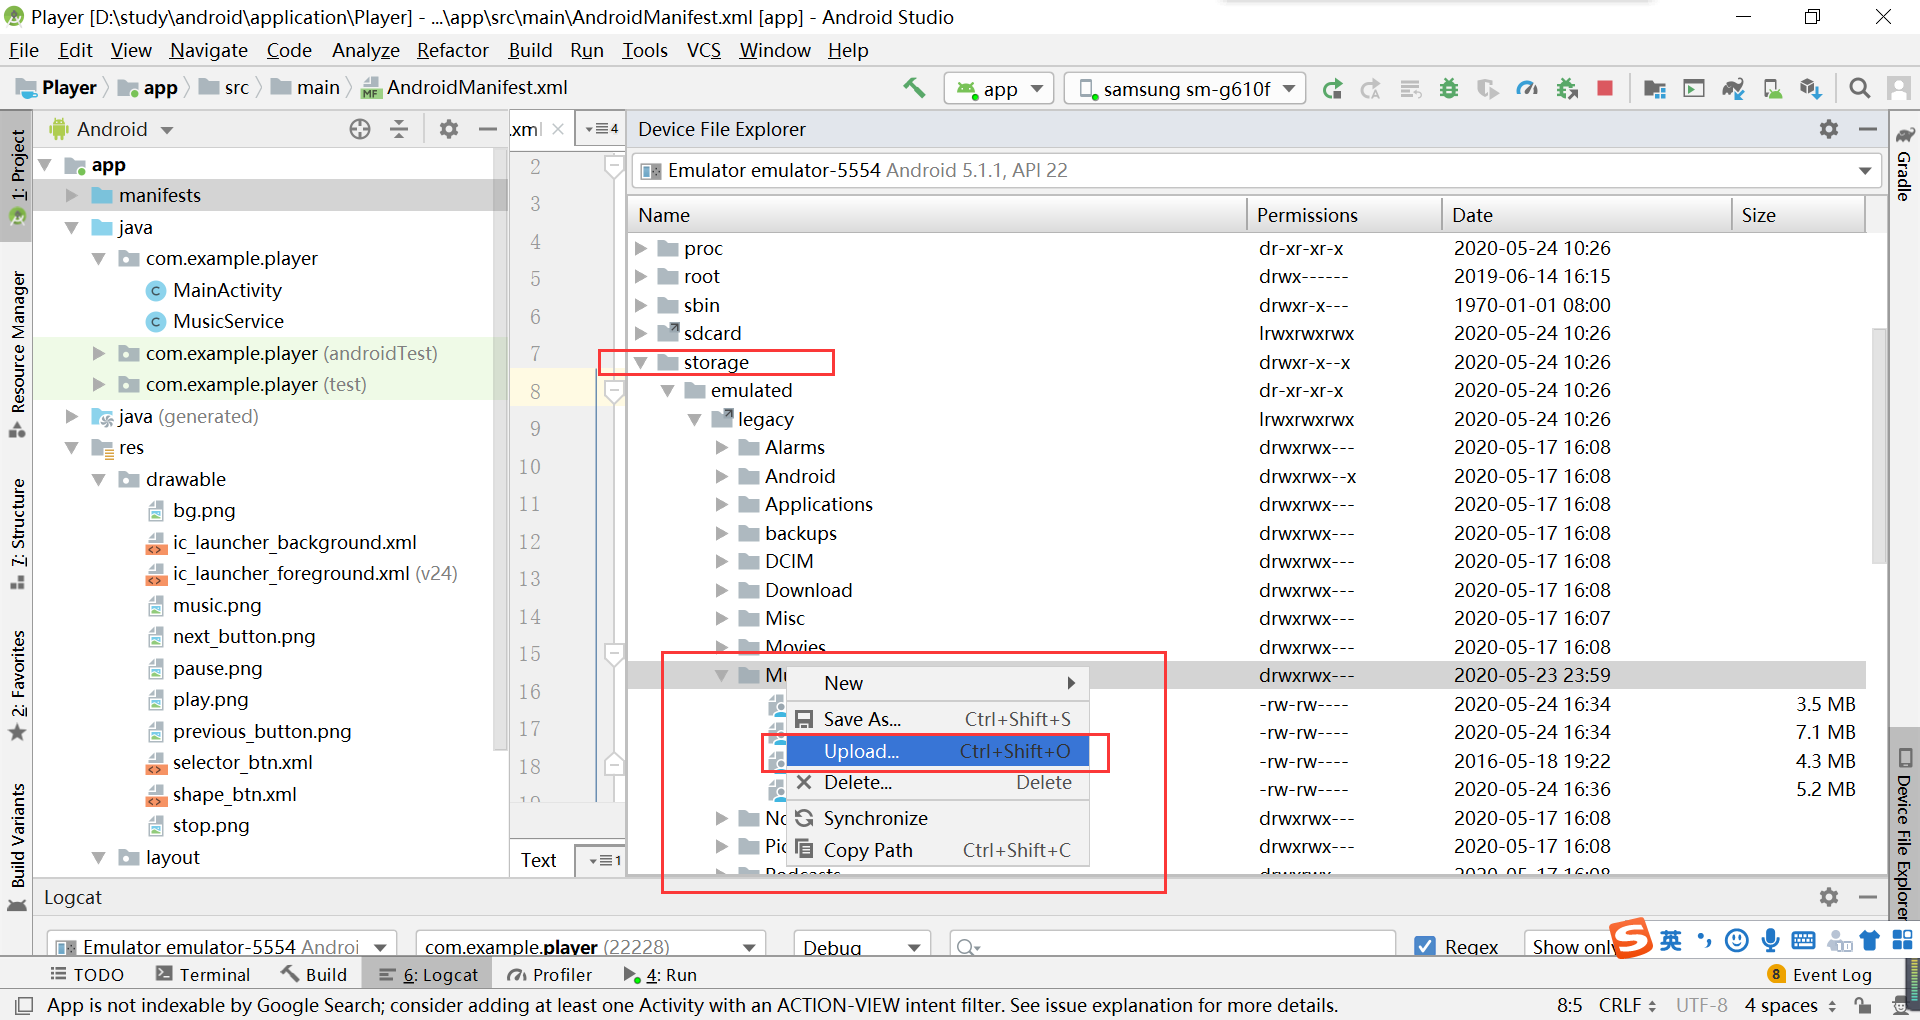Switch to the Terminal tool tab
Screen dimensions: 1920x1020
click(203, 974)
